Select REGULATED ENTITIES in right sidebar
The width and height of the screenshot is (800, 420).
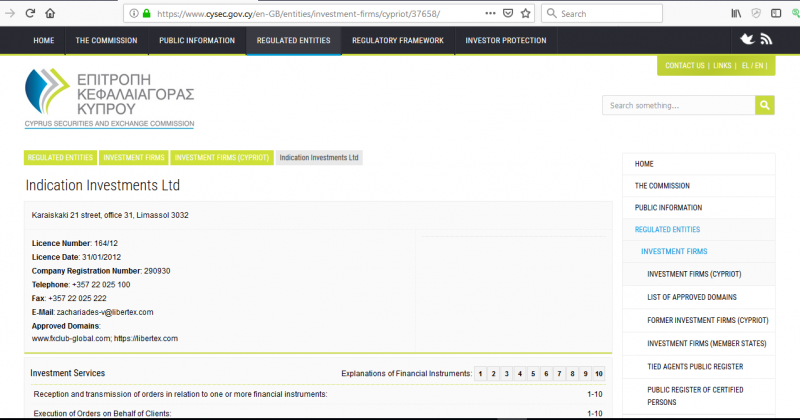(x=698, y=230)
